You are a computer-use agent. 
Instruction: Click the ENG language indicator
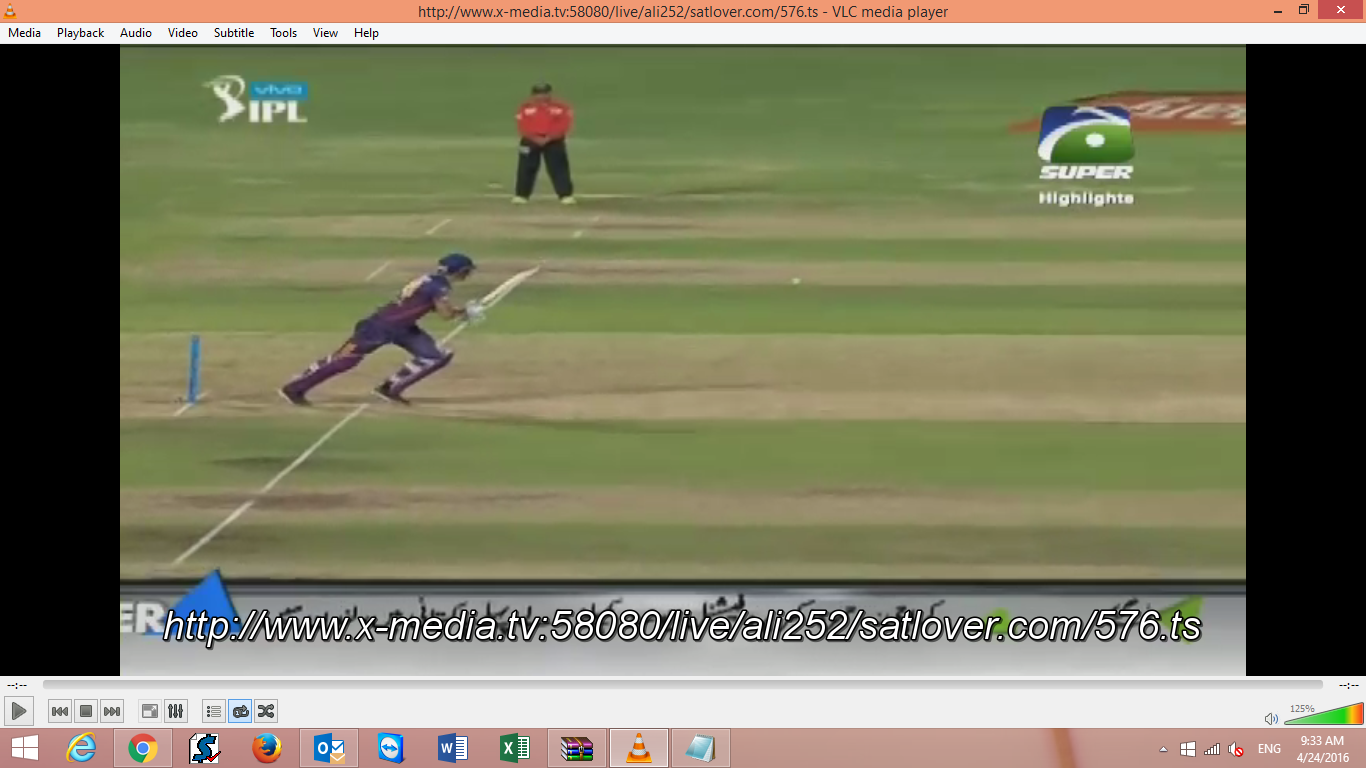[x=1269, y=749]
